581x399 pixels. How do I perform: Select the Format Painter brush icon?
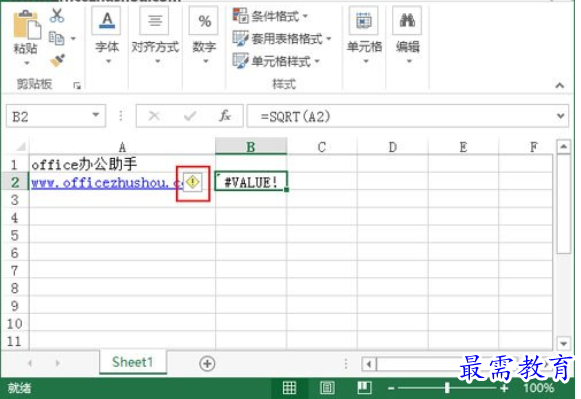pos(57,61)
